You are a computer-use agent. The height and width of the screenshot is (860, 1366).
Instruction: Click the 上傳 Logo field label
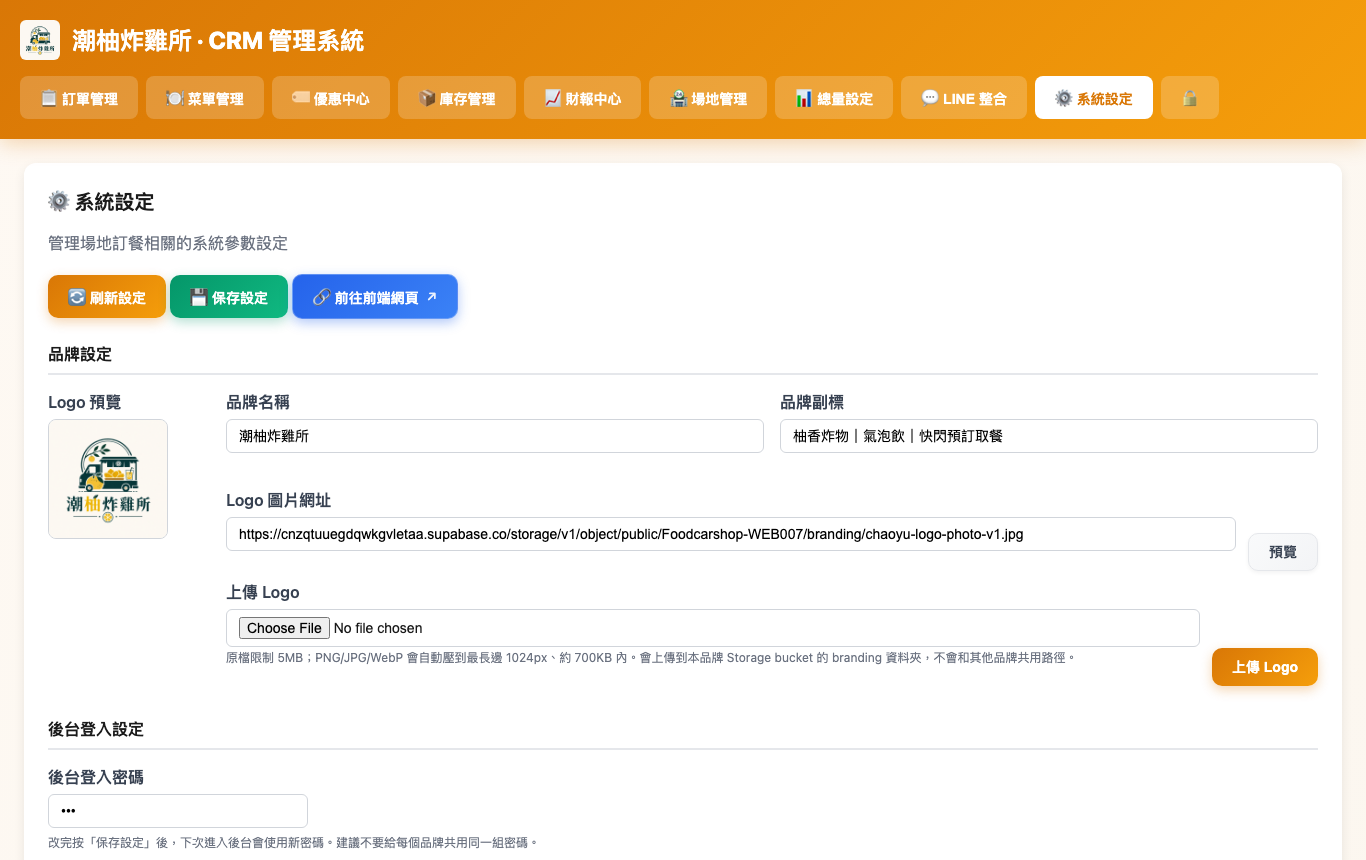[x=263, y=592]
